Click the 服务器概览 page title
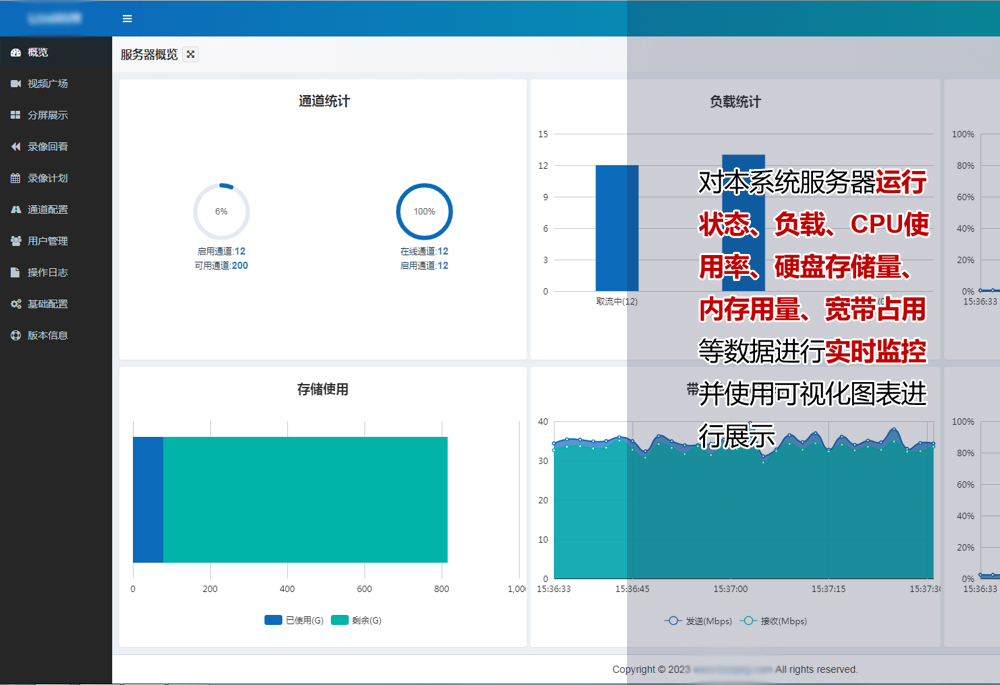 [x=149, y=55]
